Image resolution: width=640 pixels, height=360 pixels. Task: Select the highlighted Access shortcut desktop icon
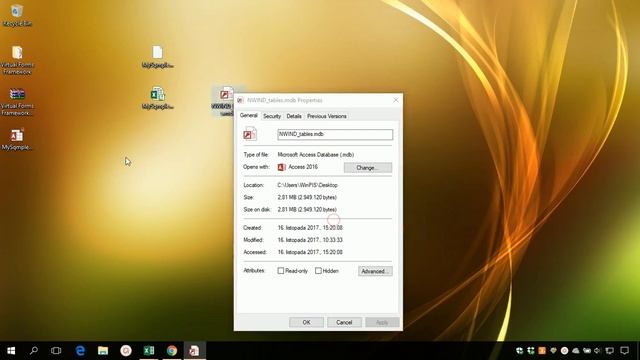point(223,101)
